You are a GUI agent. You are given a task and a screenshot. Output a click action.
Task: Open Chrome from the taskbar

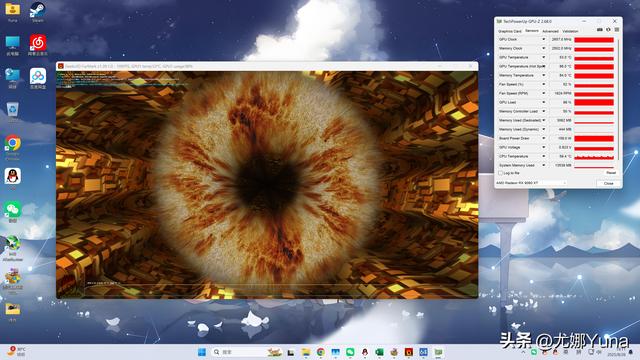pyautogui.click(x=321, y=352)
